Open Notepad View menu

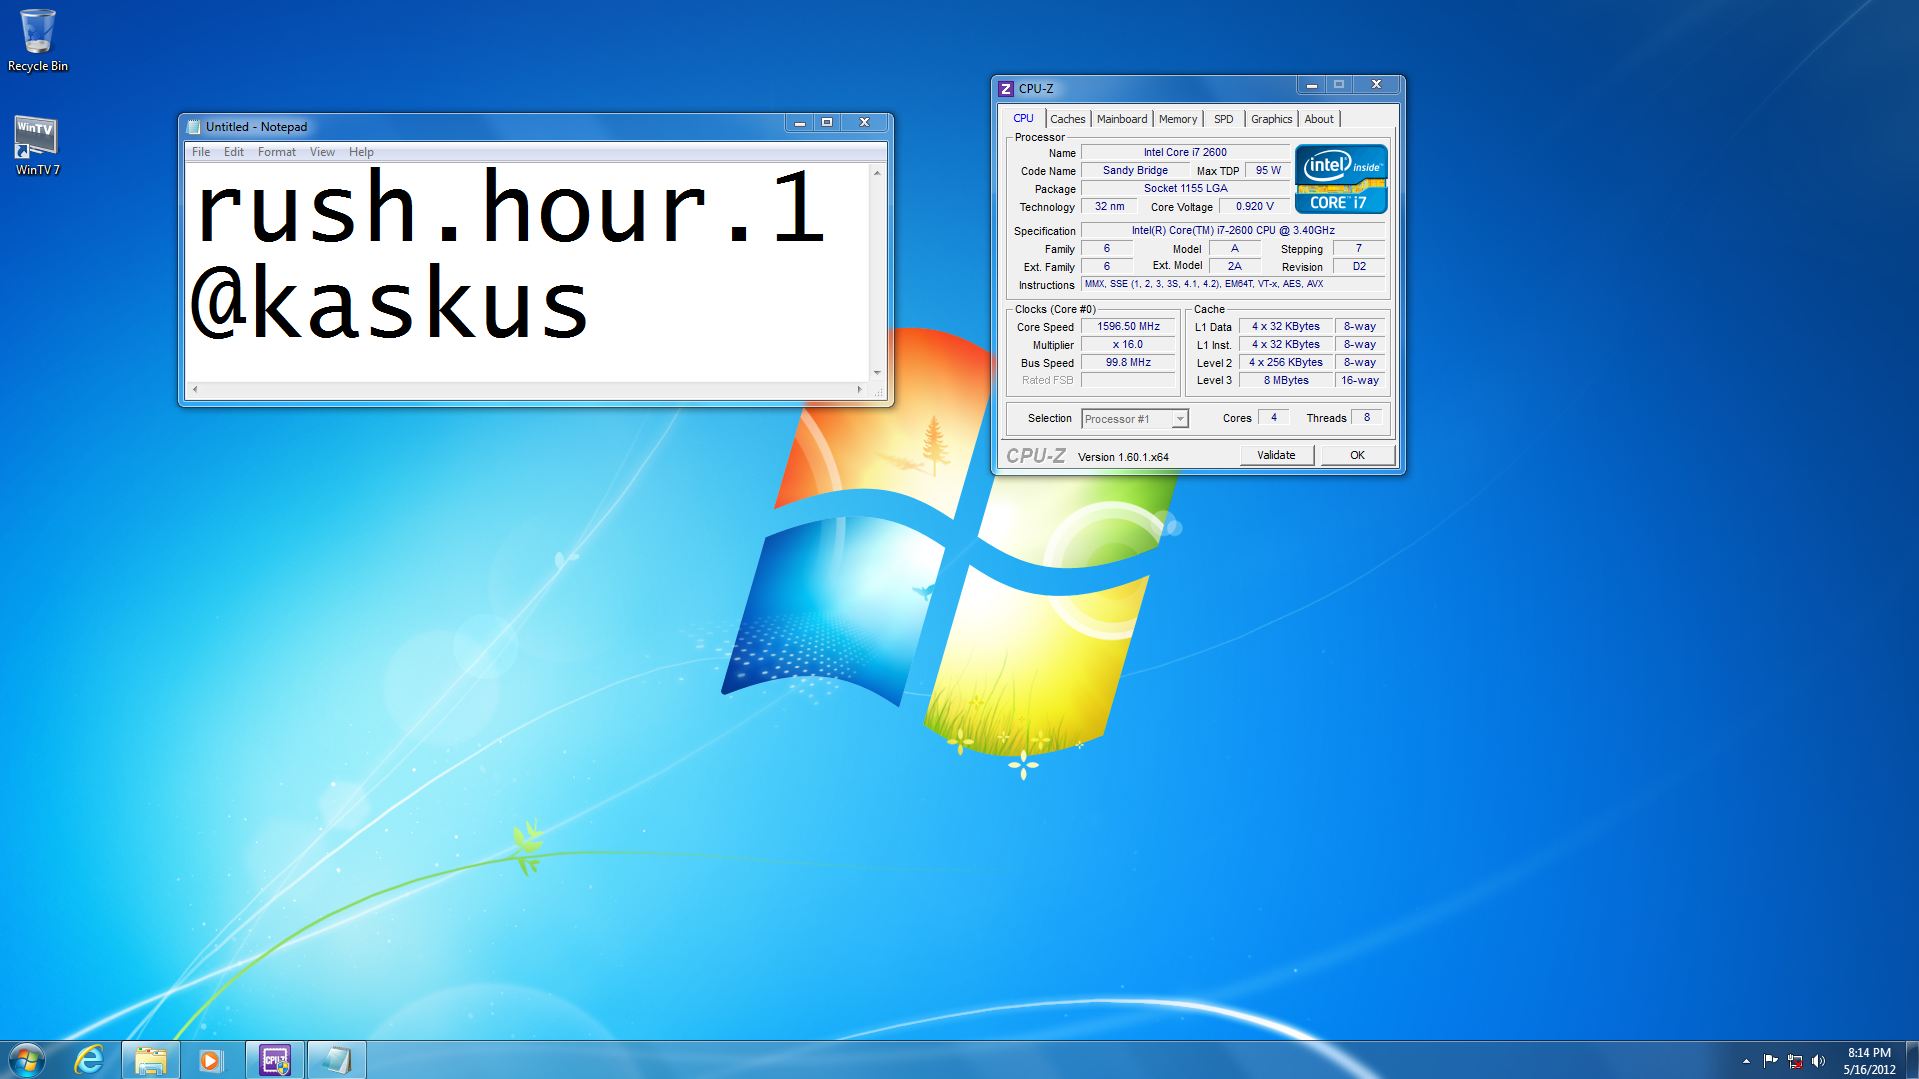coord(322,152)
